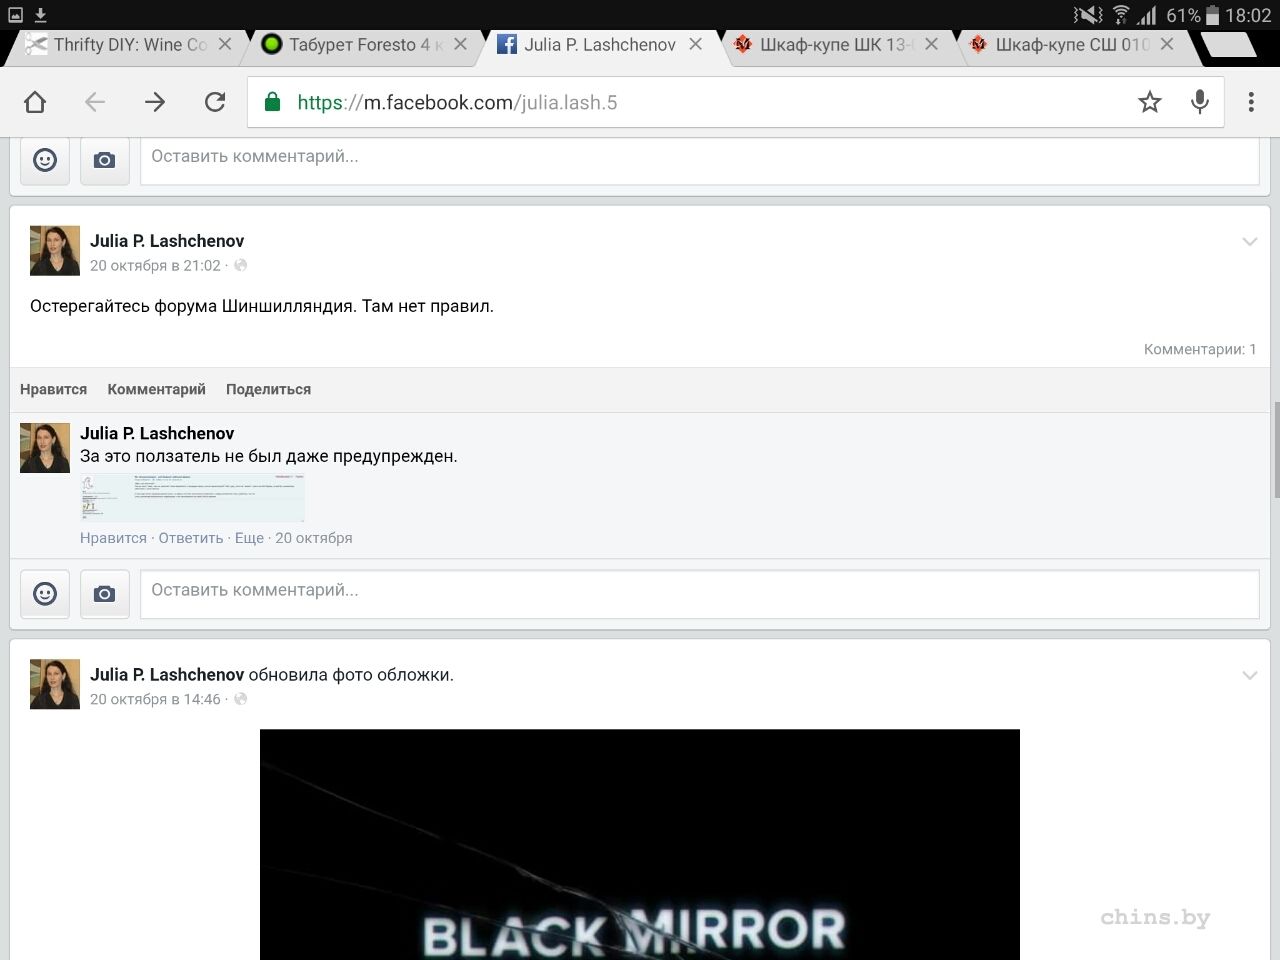Activate voice search microphone icon
The image size is (1280, 960).
(x=1200, y=102)
